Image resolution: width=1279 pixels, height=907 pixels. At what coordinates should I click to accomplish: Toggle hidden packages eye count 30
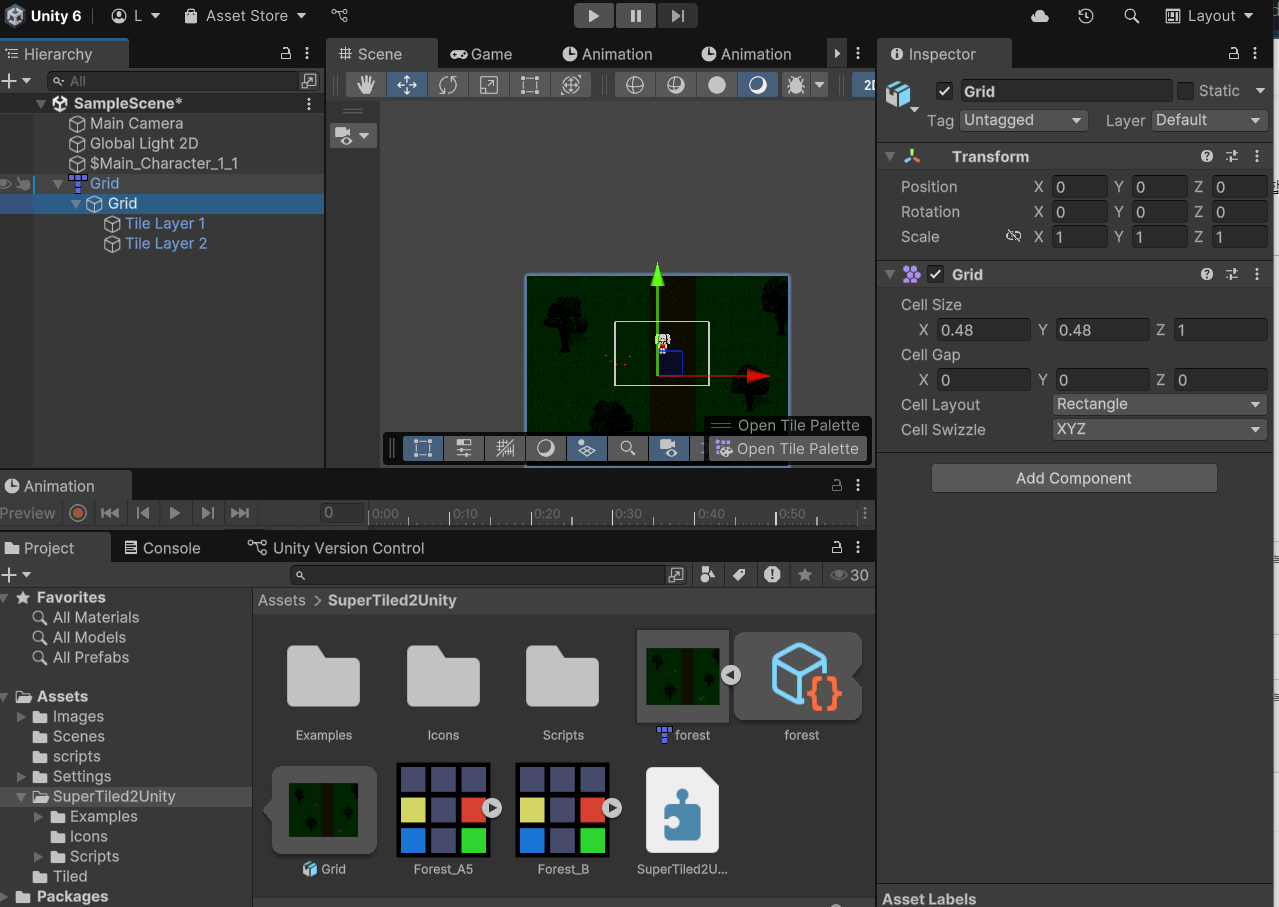(850, 575)
